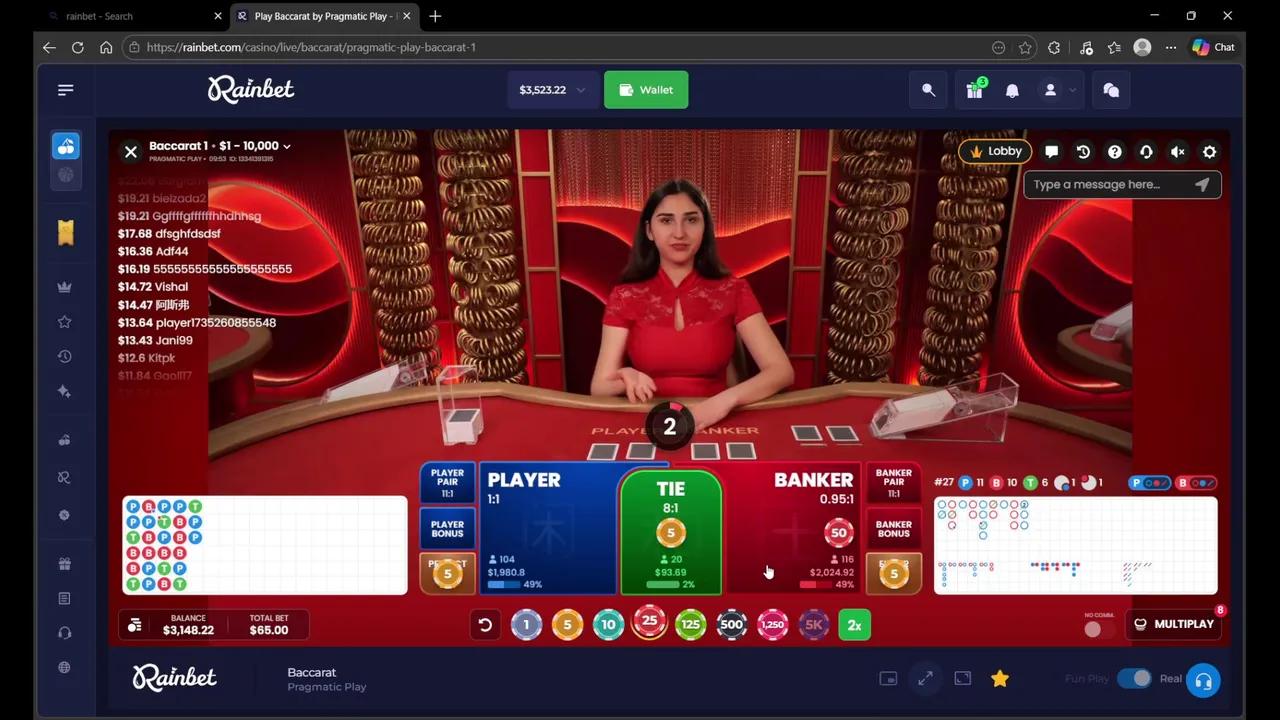The image size is (1280, 720).
Task: Select the 500 chip denomination
Action: [x=731, y=624]
